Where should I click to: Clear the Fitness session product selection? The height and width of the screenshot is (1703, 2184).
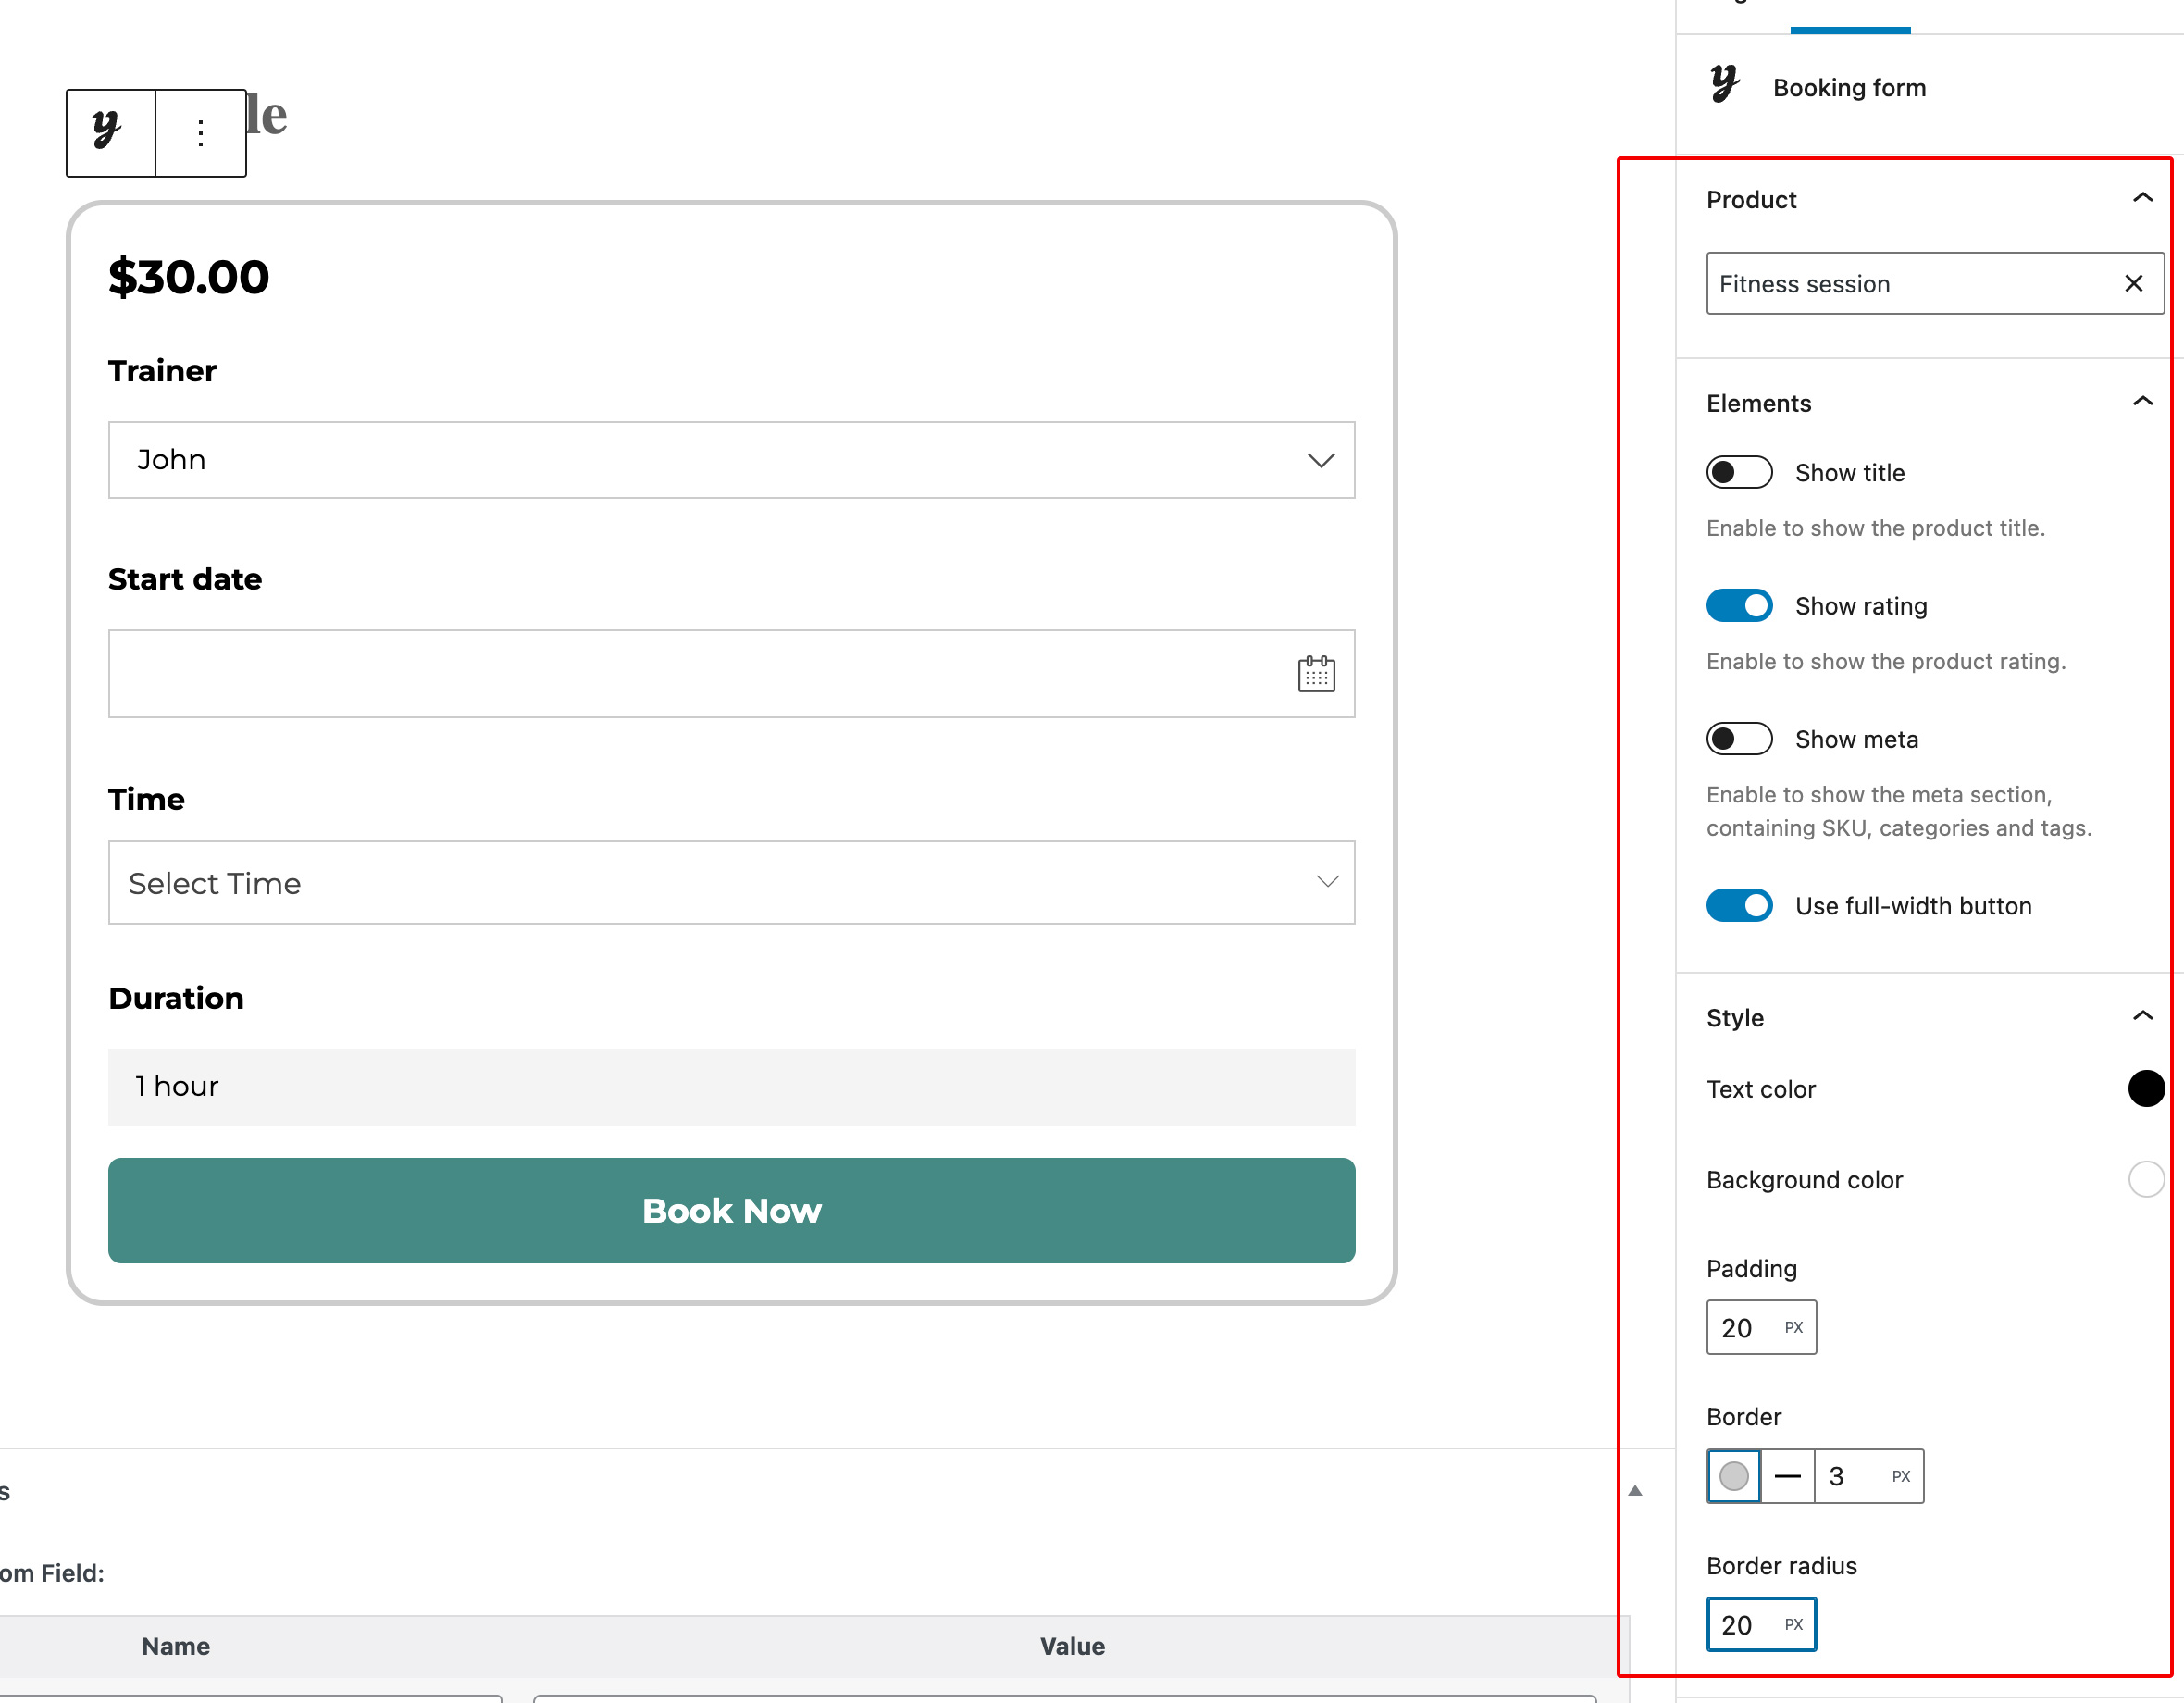(x=2133, y=284)
